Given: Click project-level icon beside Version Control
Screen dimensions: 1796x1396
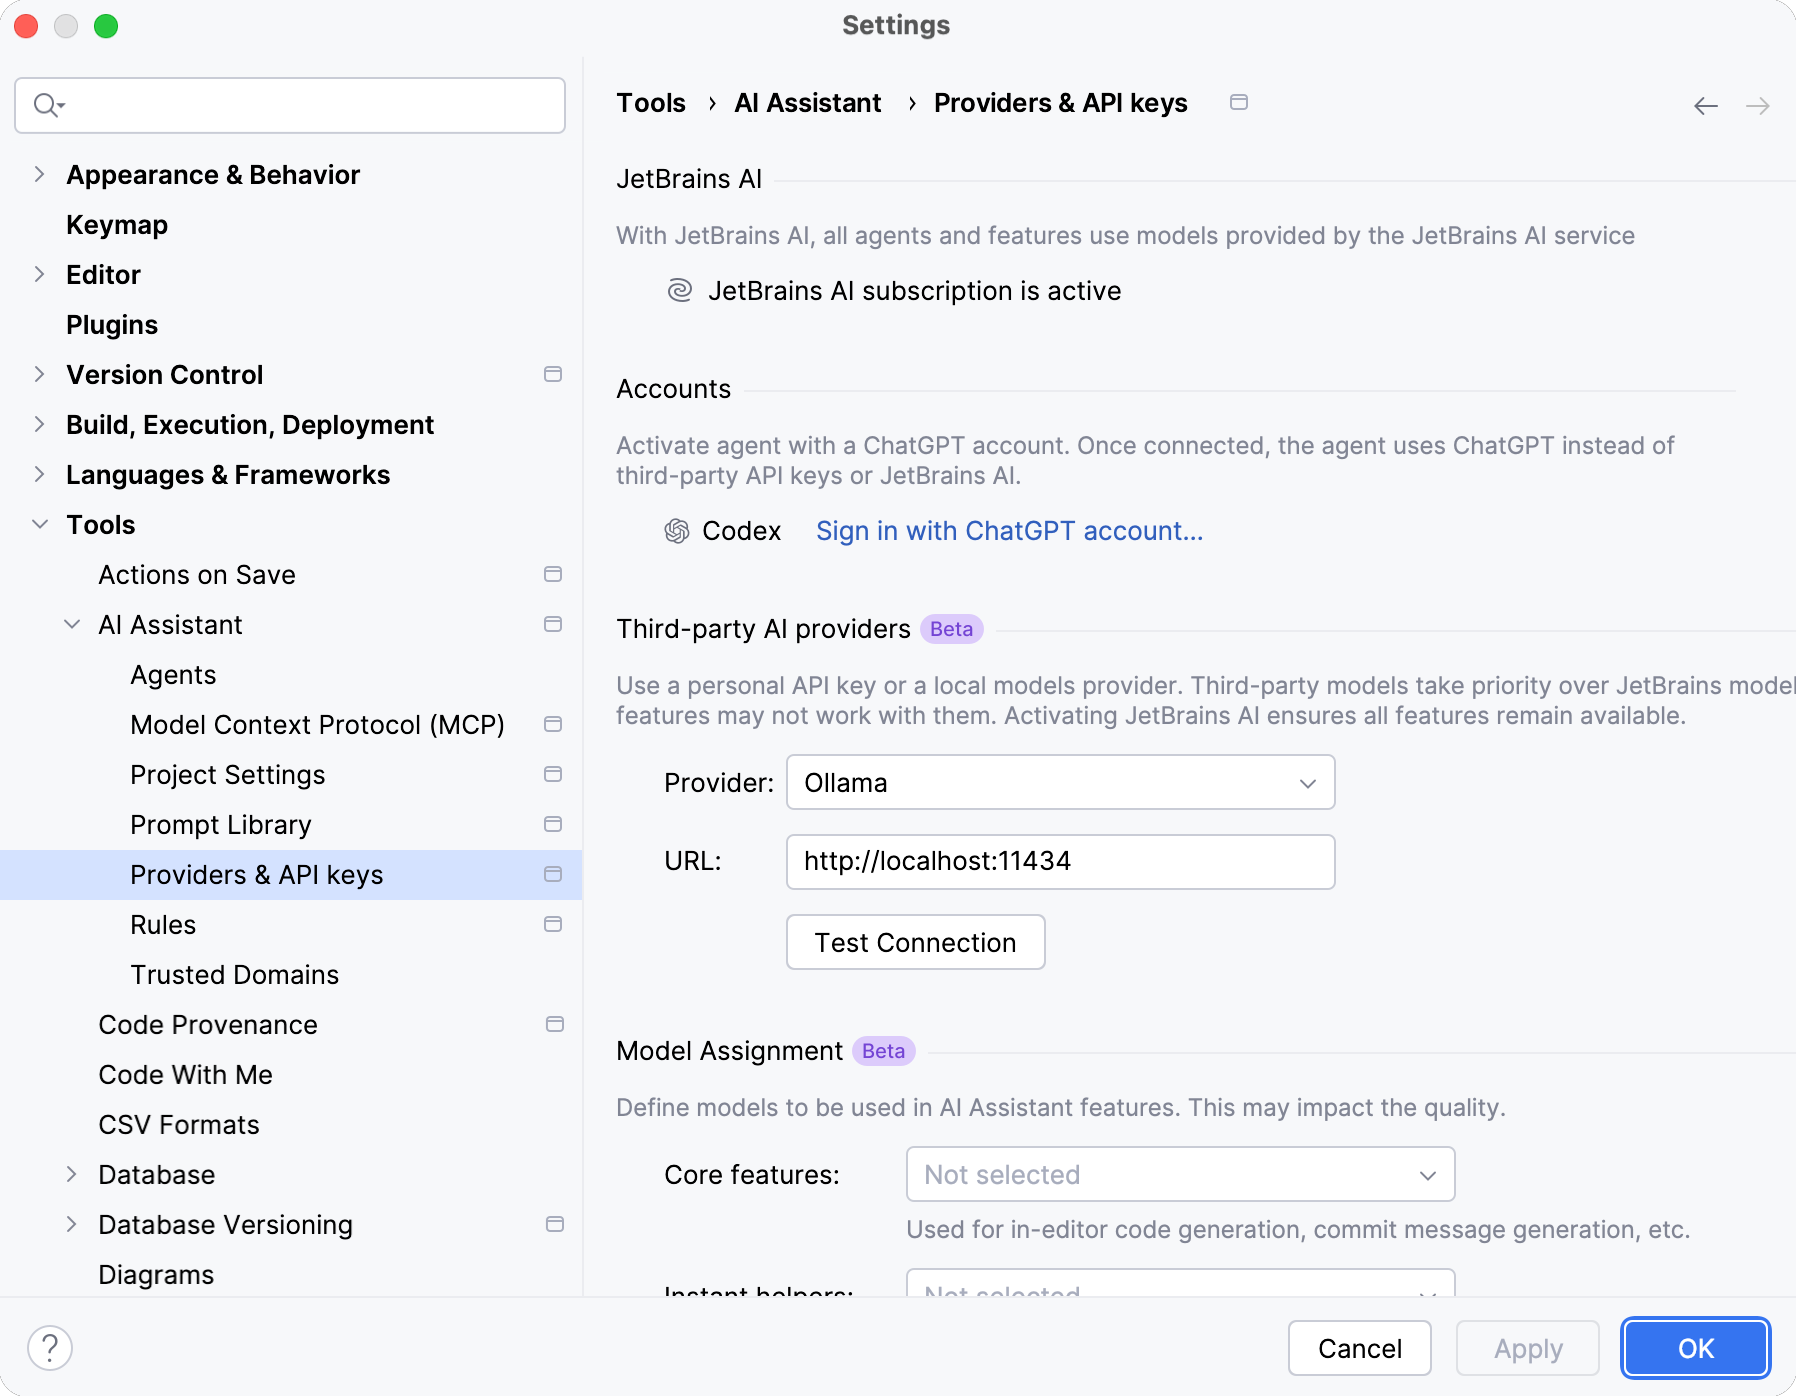Looking at the screenshot, I should coord(553,375).
